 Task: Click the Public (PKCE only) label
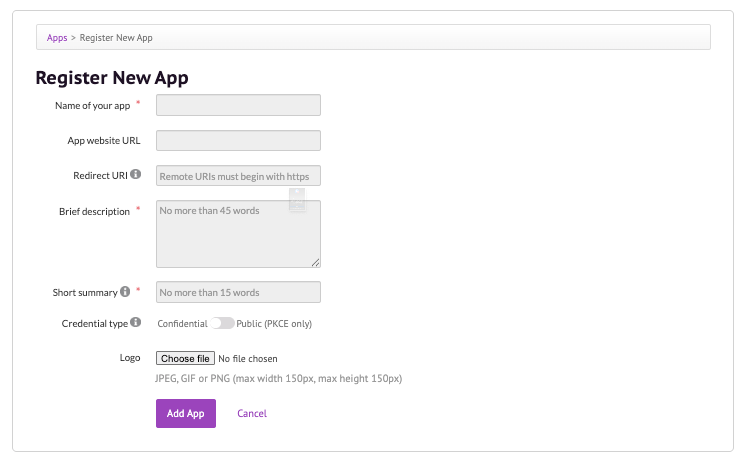[x=274, y=323]
